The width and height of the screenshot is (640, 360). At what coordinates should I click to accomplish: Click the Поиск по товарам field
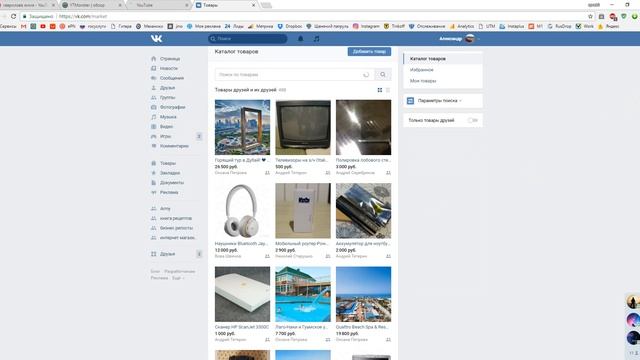click(x=295, y=75)
